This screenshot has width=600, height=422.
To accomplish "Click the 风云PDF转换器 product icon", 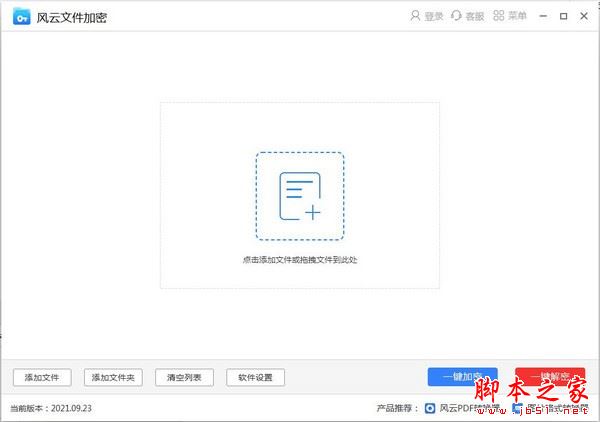I will click(430, 408).
